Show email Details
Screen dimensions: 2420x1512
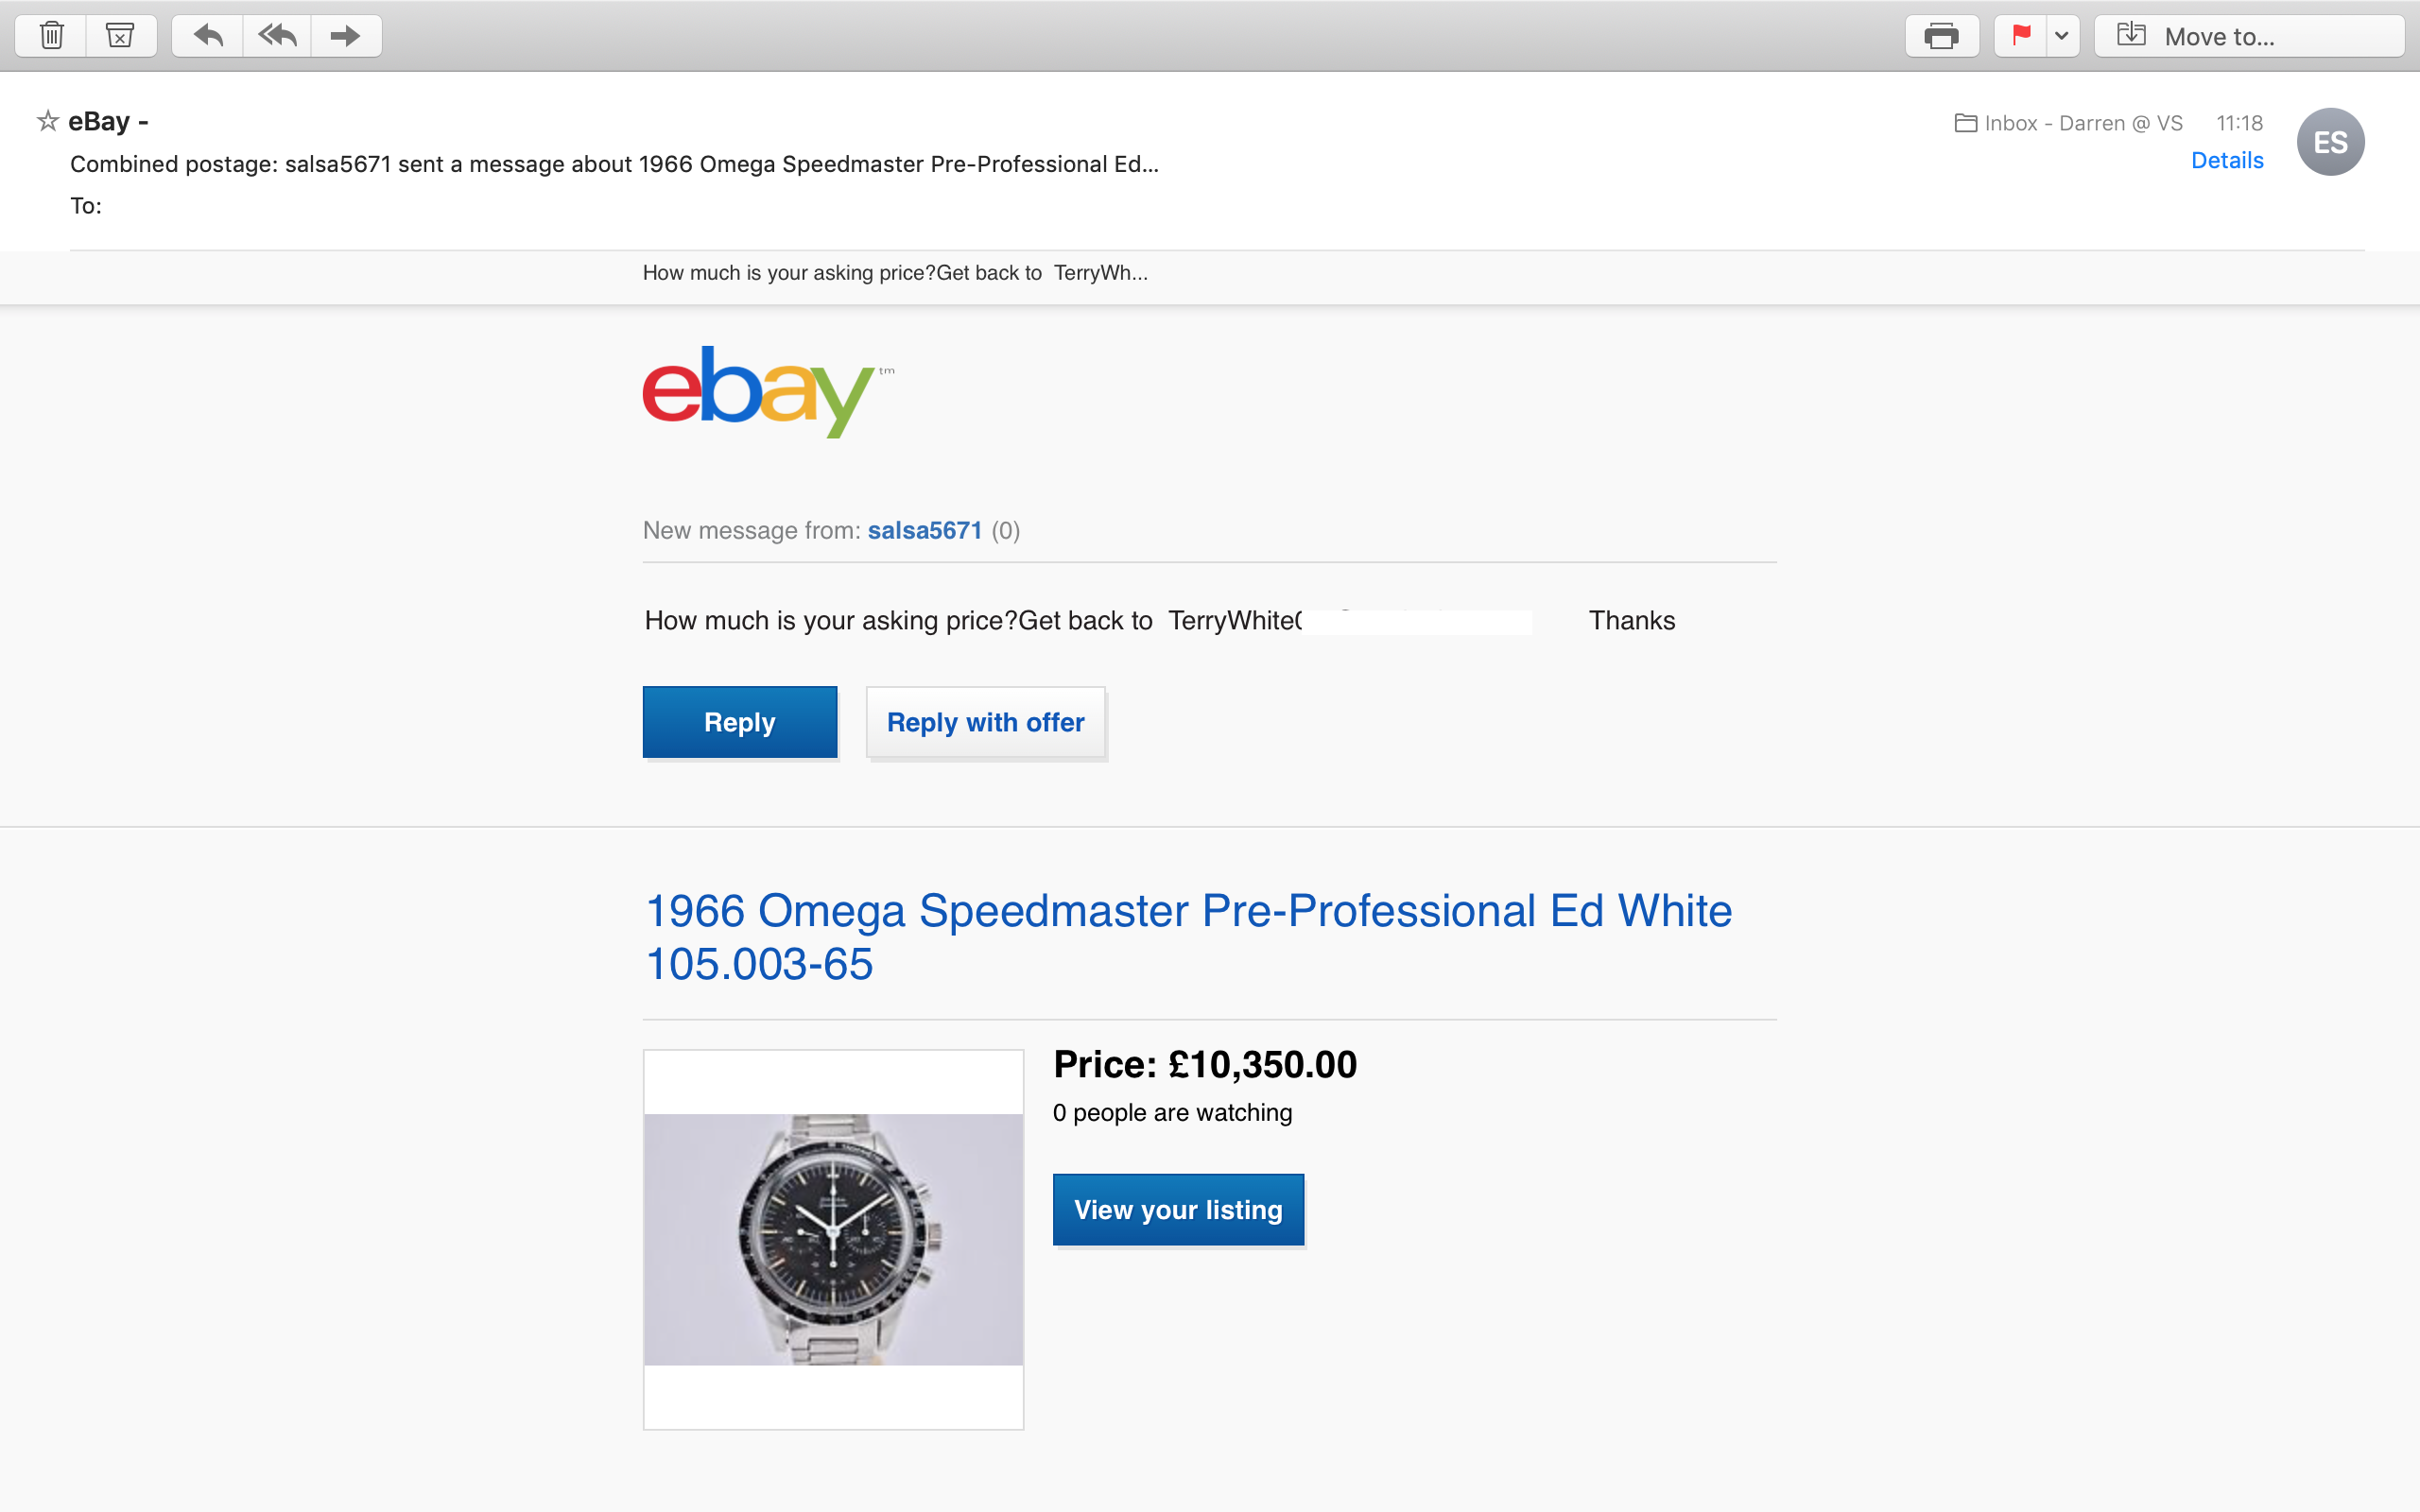[x=2226, y=160]
